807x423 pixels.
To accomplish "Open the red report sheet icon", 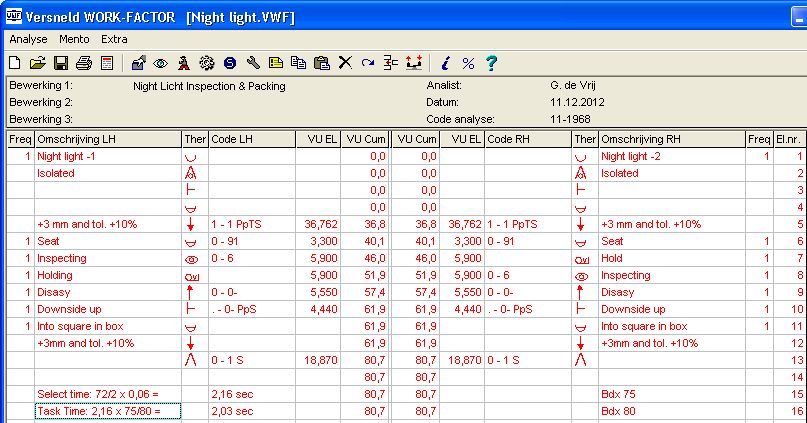I will 107,63.
